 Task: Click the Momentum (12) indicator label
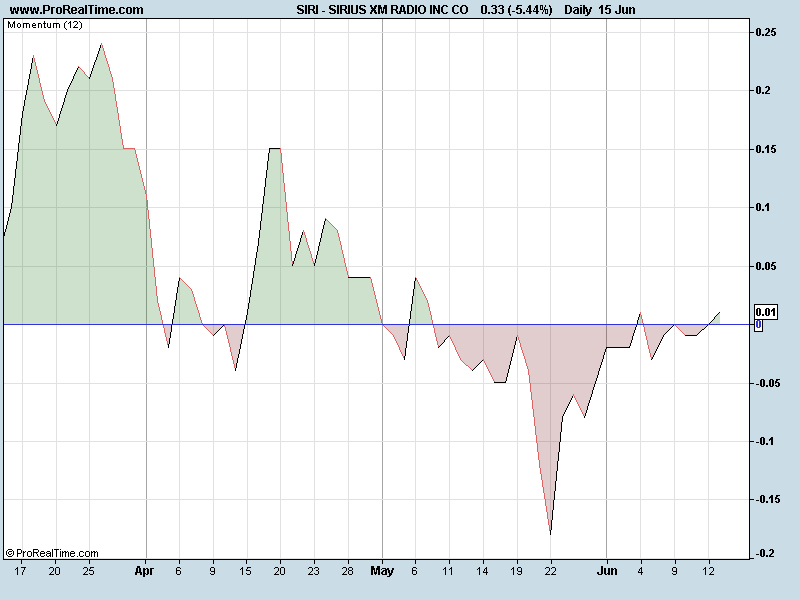pos(45,24)
